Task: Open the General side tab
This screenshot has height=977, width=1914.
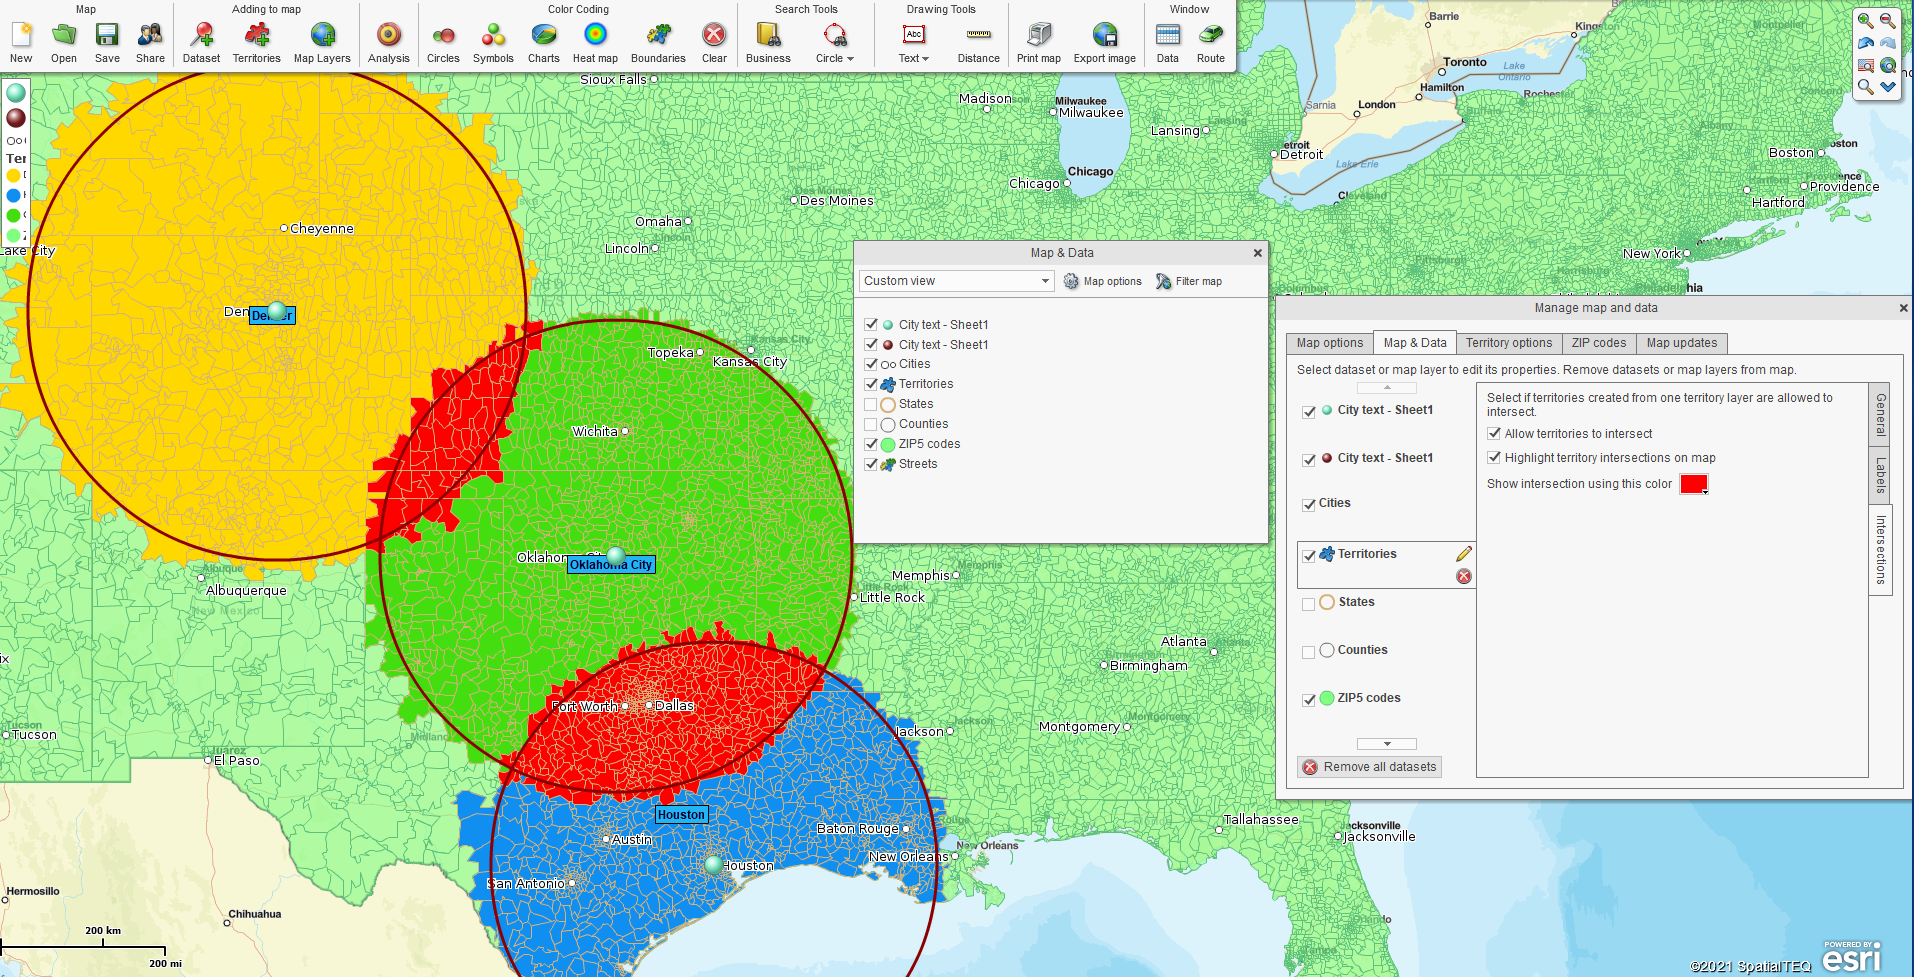Action: click(x=1881, y=414)
